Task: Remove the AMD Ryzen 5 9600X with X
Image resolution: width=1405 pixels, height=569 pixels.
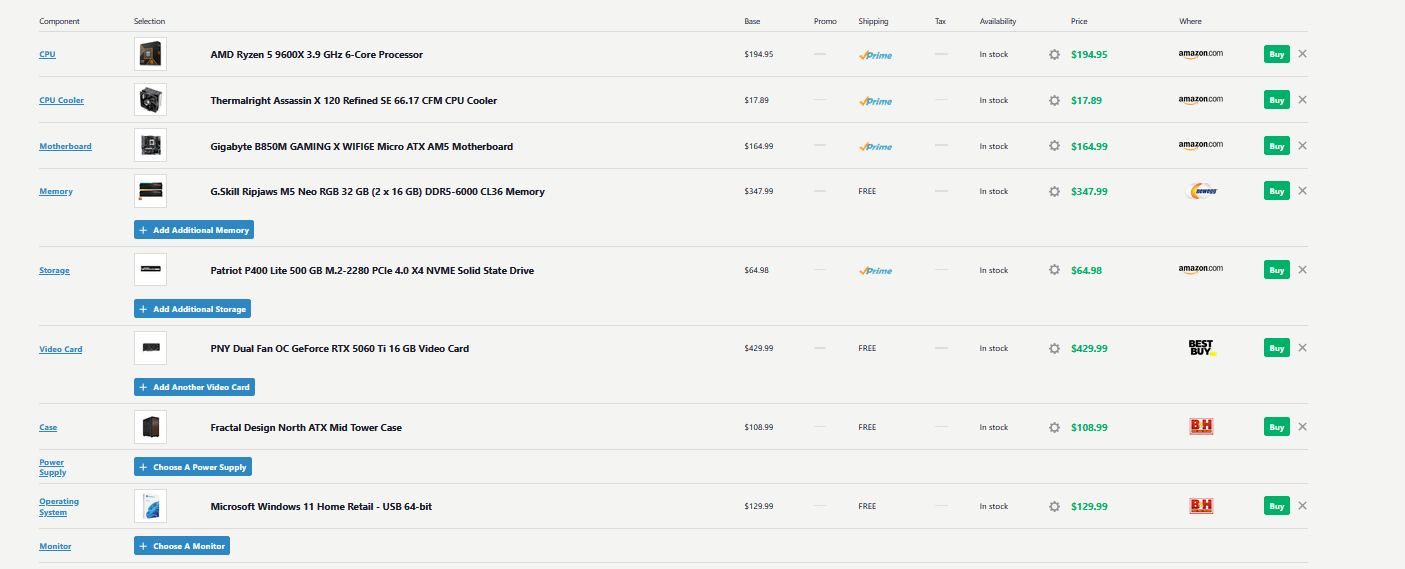Action: tap(1302, 54)
